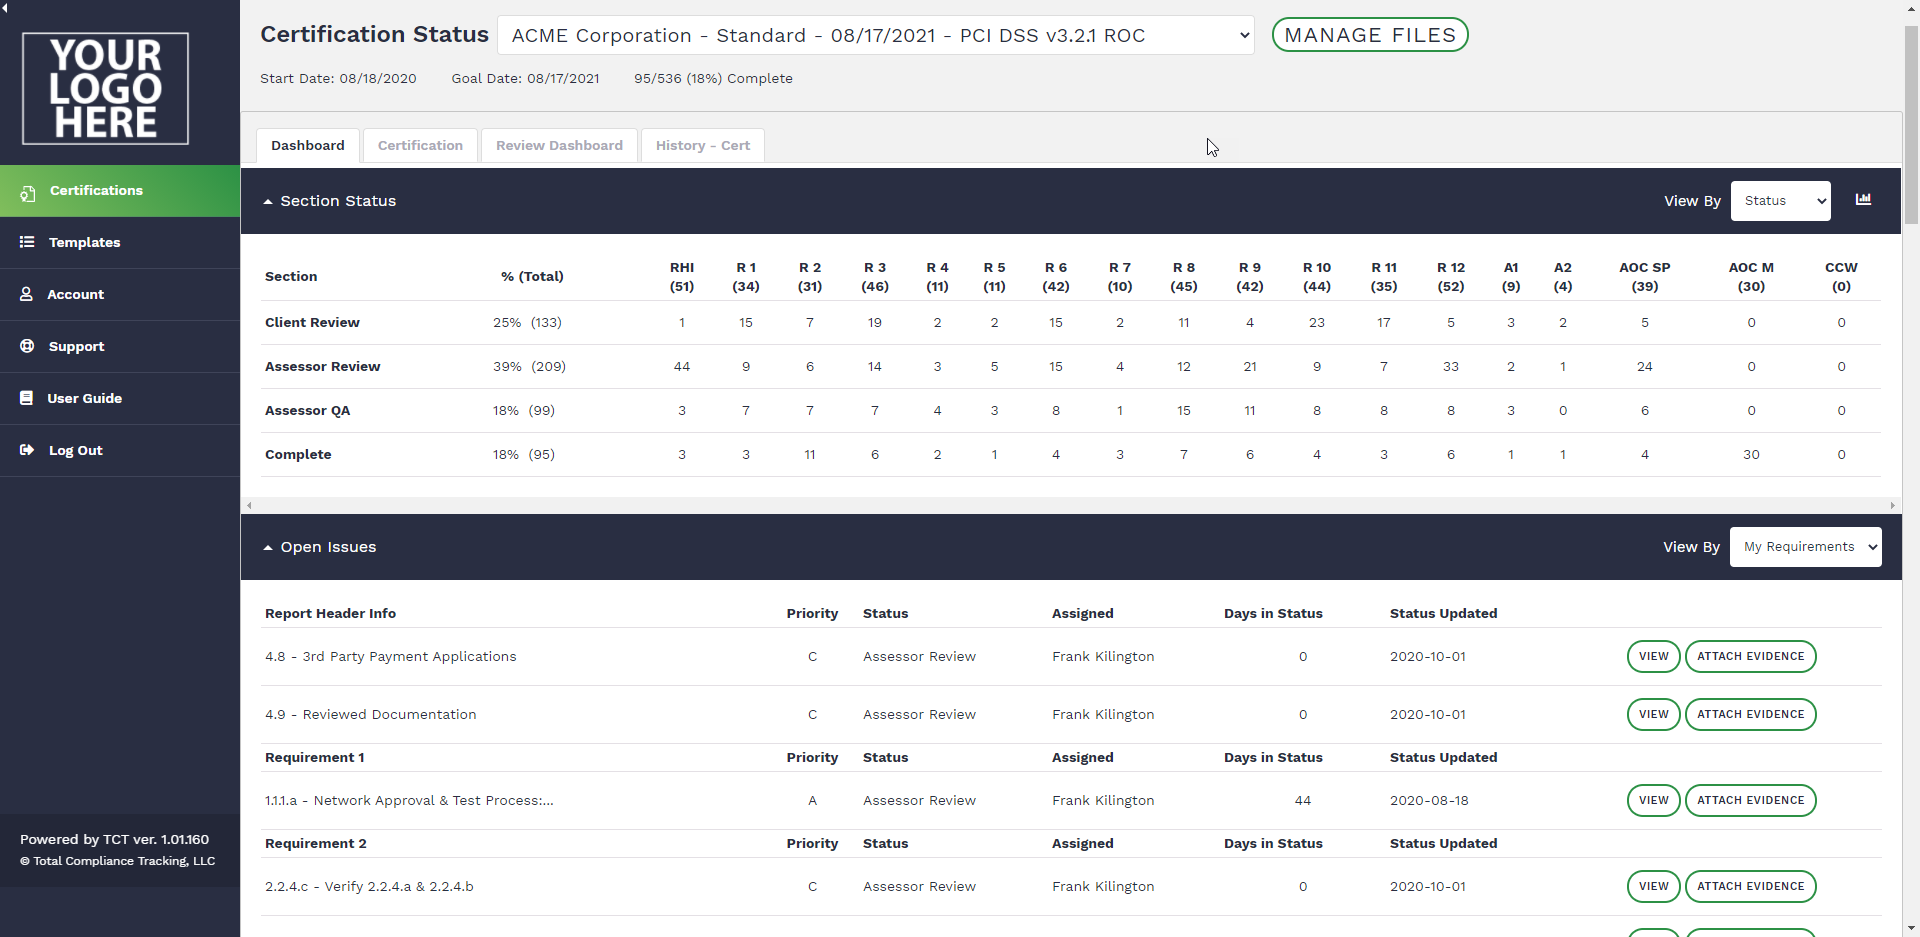Click the Manage Files button

[1370, 35]
